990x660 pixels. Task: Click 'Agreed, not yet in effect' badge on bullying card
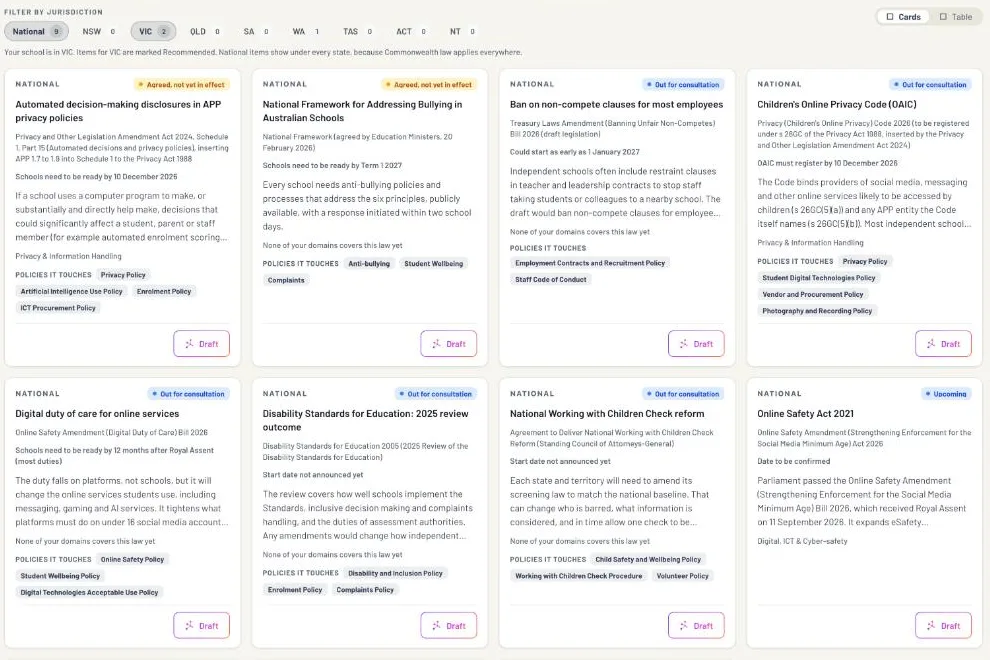[429, 84]
